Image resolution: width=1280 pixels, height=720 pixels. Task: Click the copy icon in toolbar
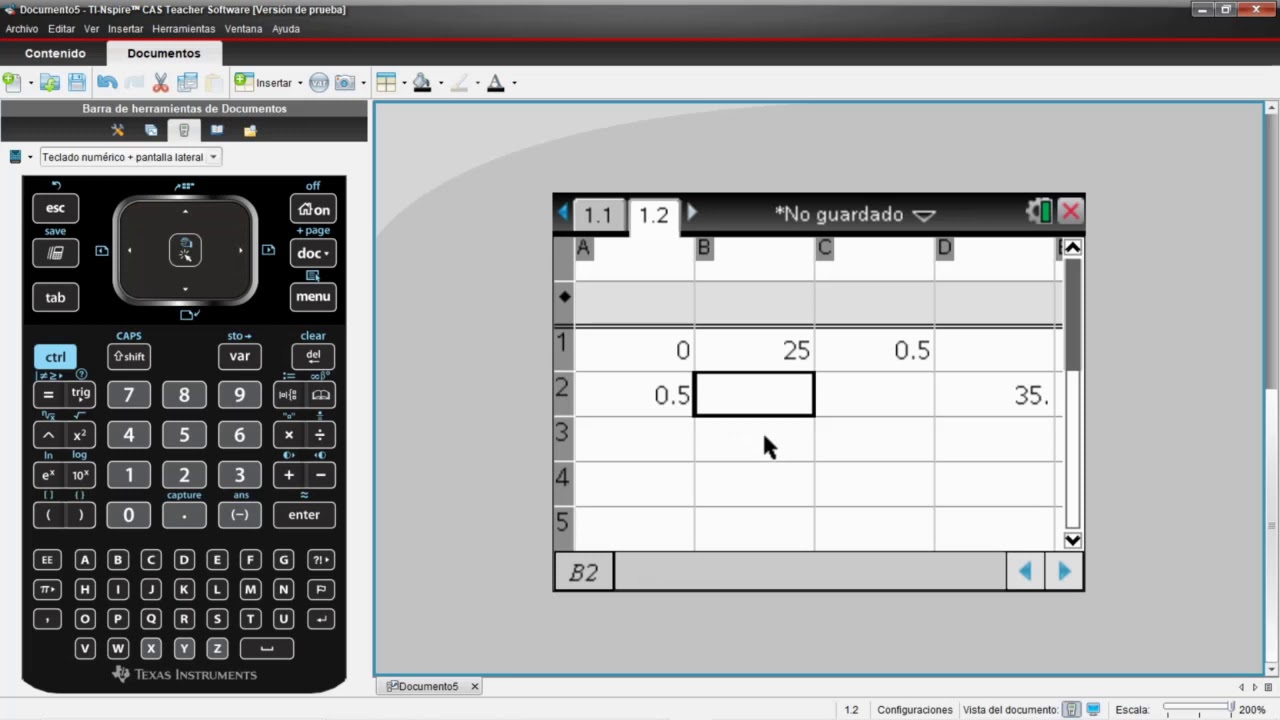(x=187, y=83)
